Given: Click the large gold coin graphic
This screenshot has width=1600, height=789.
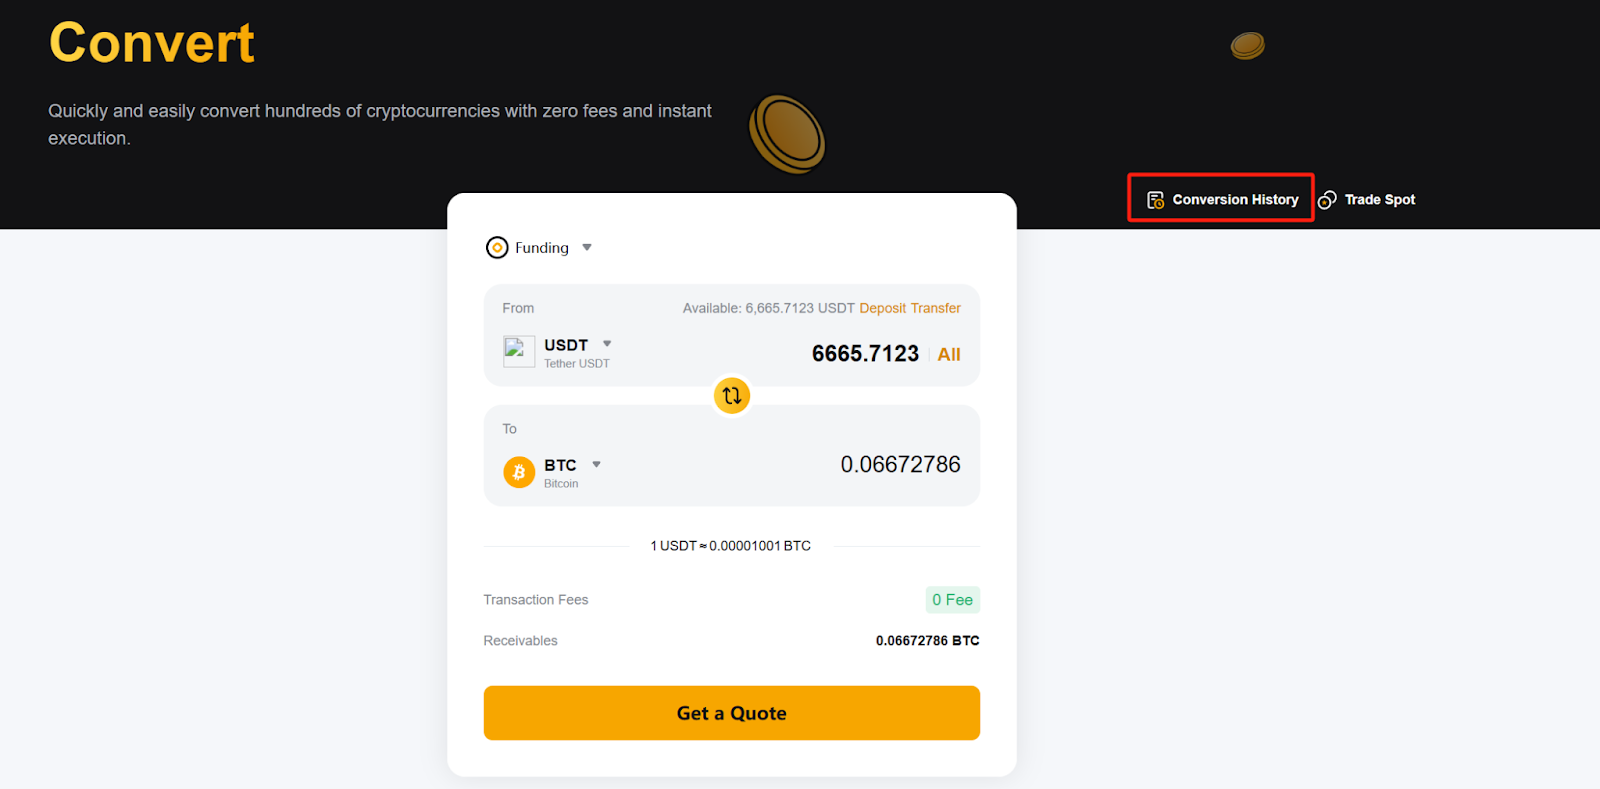Looking at the screenshot, I should tap(788, 134).
